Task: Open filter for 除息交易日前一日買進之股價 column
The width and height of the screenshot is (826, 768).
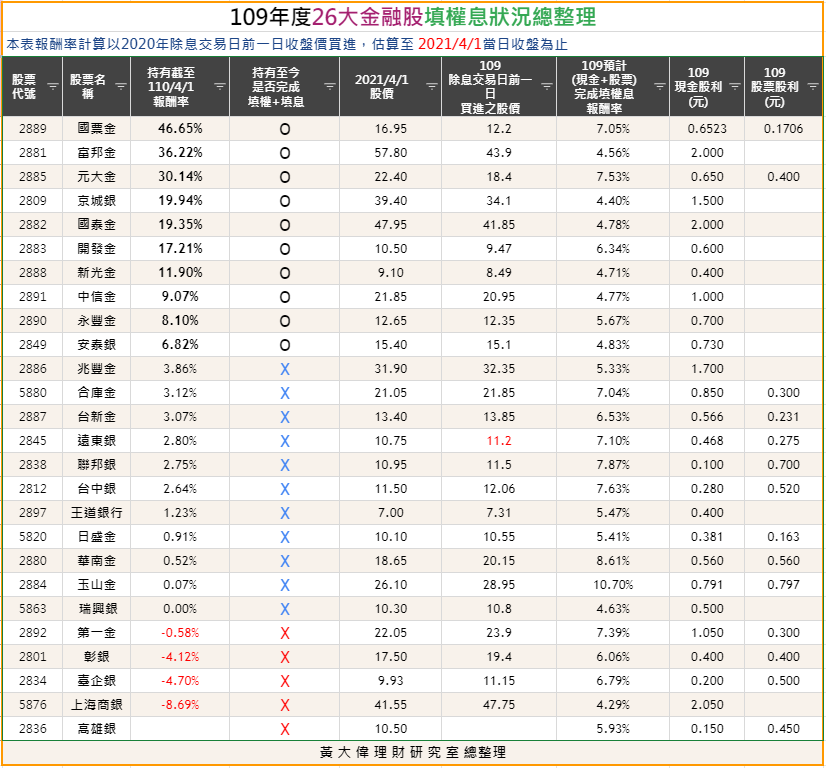Action: [546, 86]
